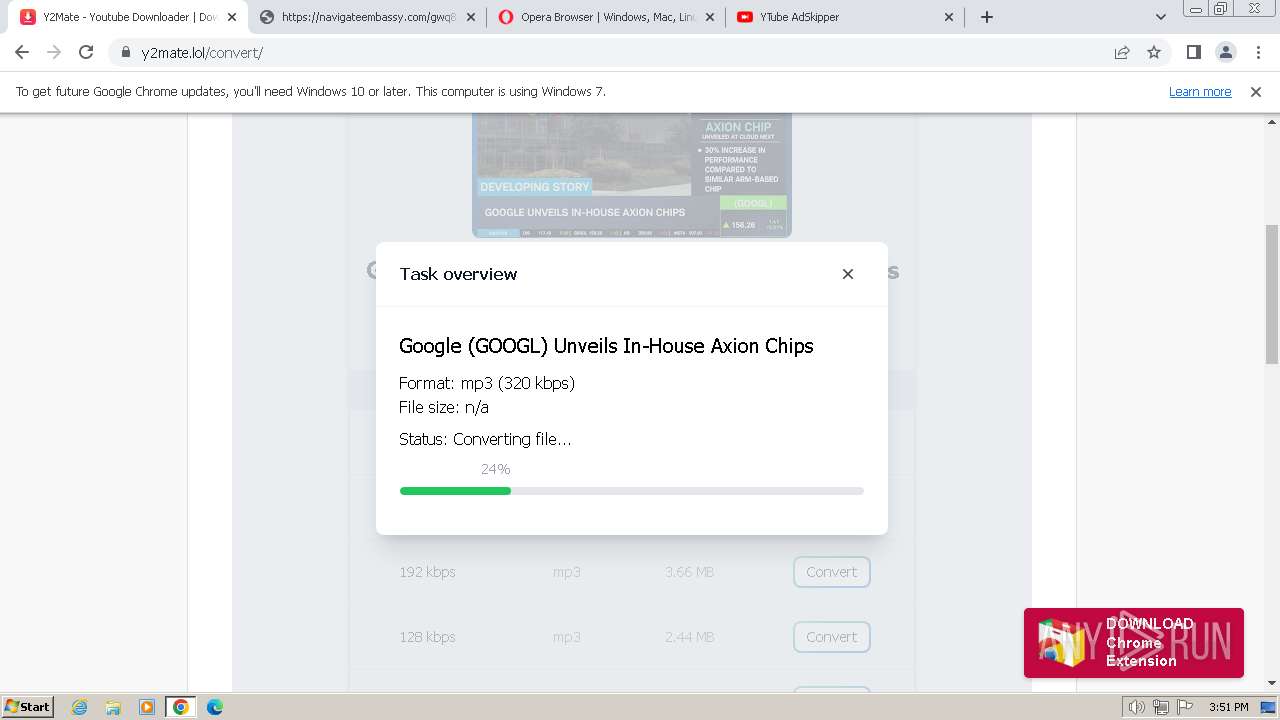Open the Action Center flag icon
This screenshot has width=1280, height=720.
pos(1184,707)
